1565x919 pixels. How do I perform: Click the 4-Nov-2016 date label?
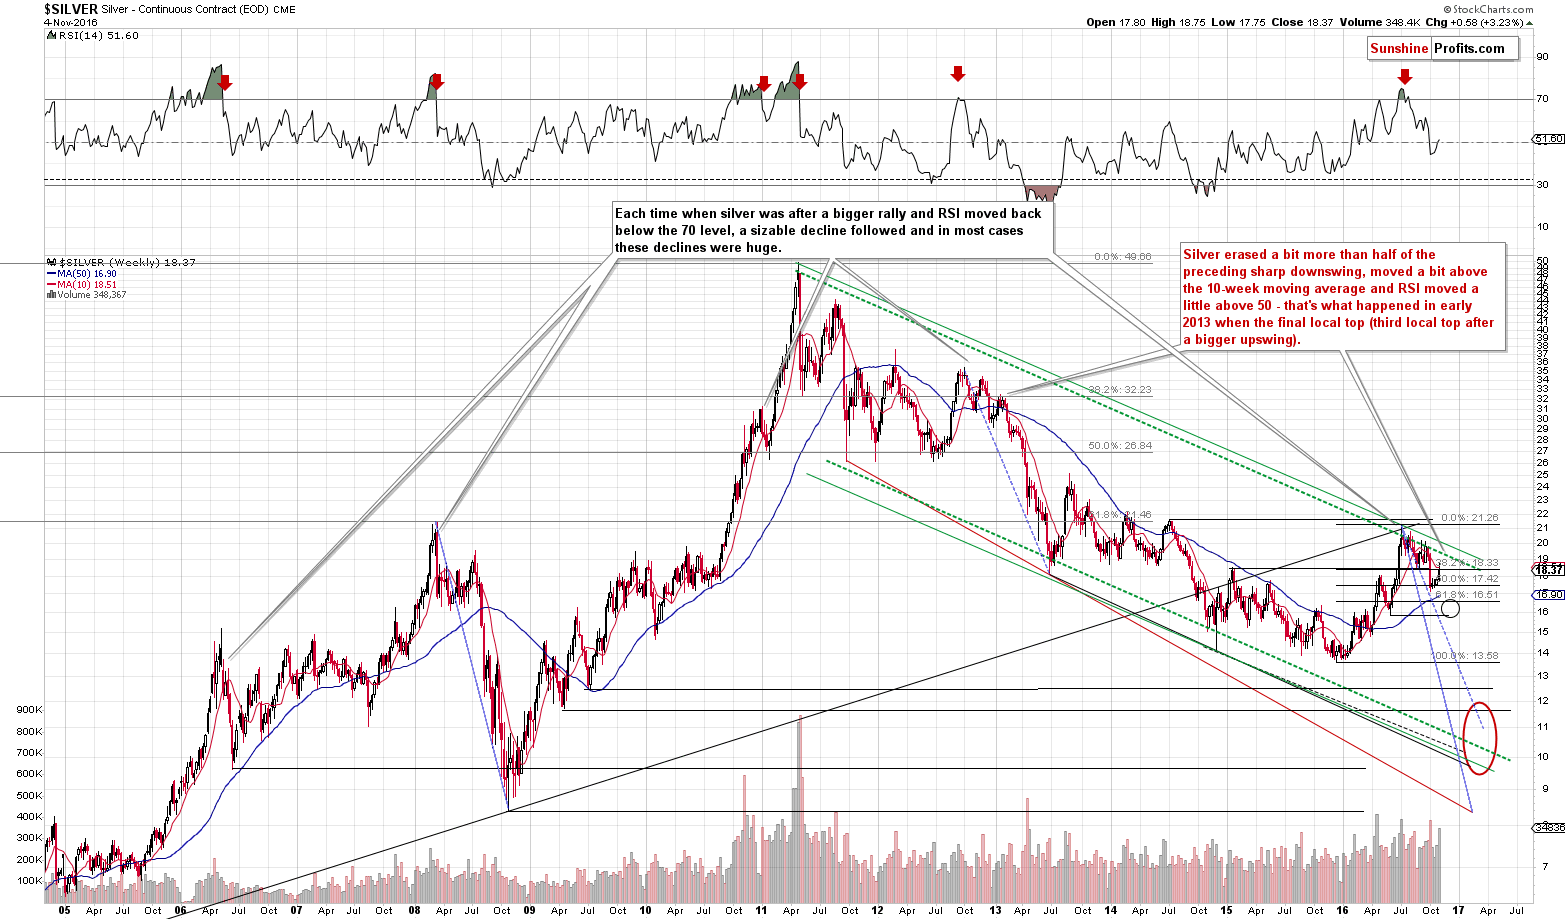point(71,22)
